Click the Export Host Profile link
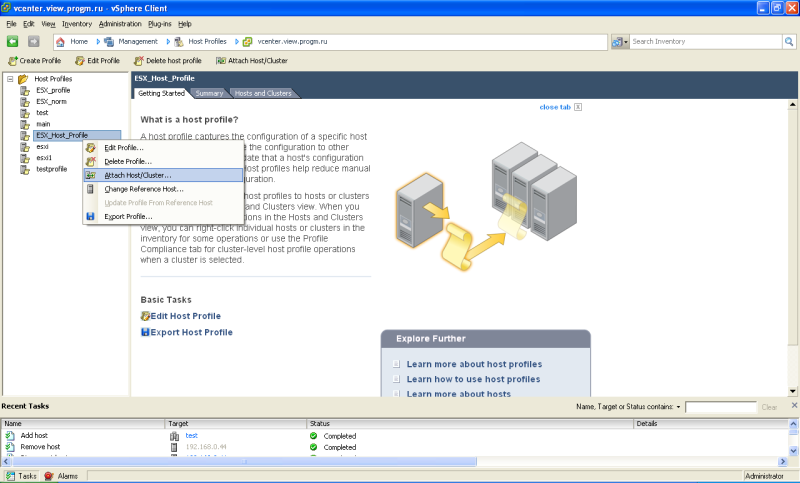Viewport: 800px width, 483px height. 191,332
